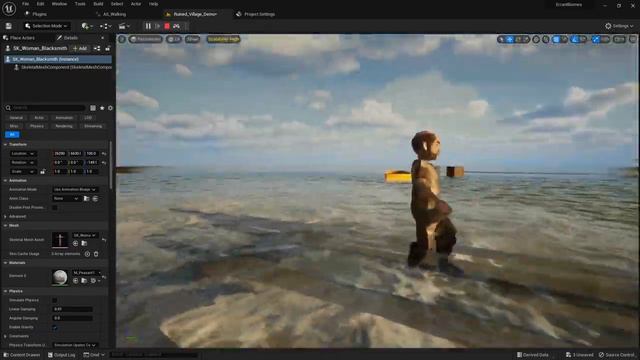Clear Skin Cache Usage array trash icon
The image size is (640, 360).
(96, 254)
